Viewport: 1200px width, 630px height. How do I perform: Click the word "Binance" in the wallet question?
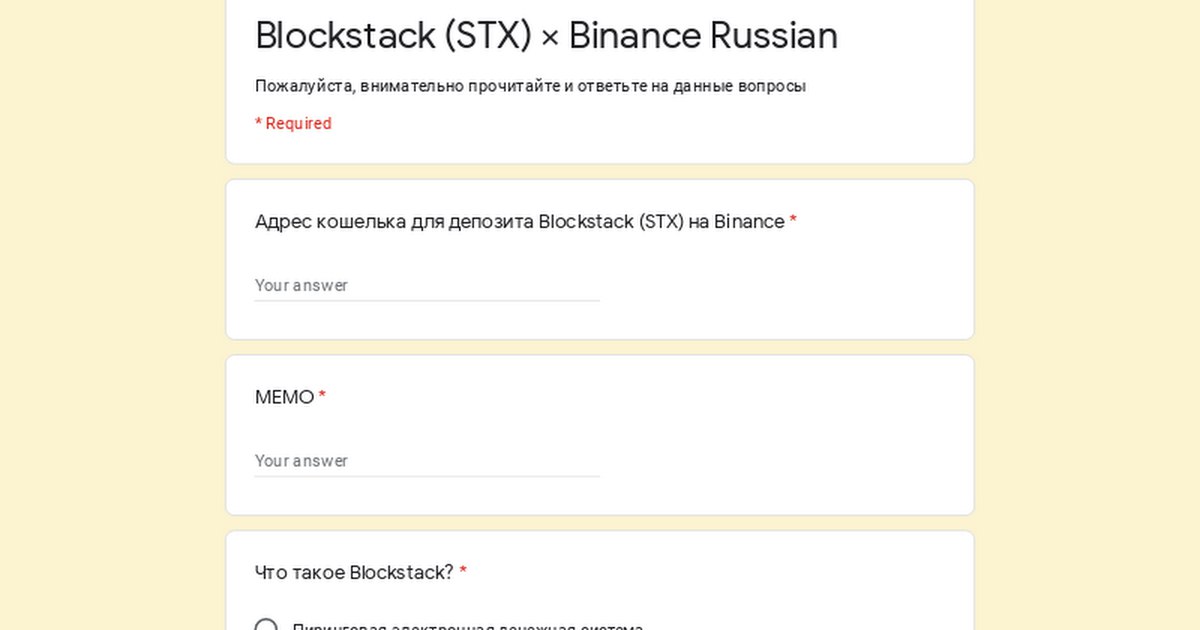749,221
